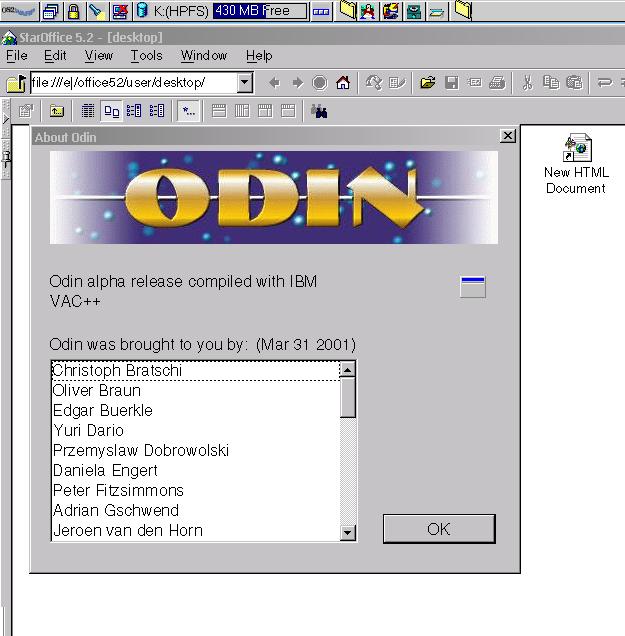Click the Reload icon

[374, 83]
